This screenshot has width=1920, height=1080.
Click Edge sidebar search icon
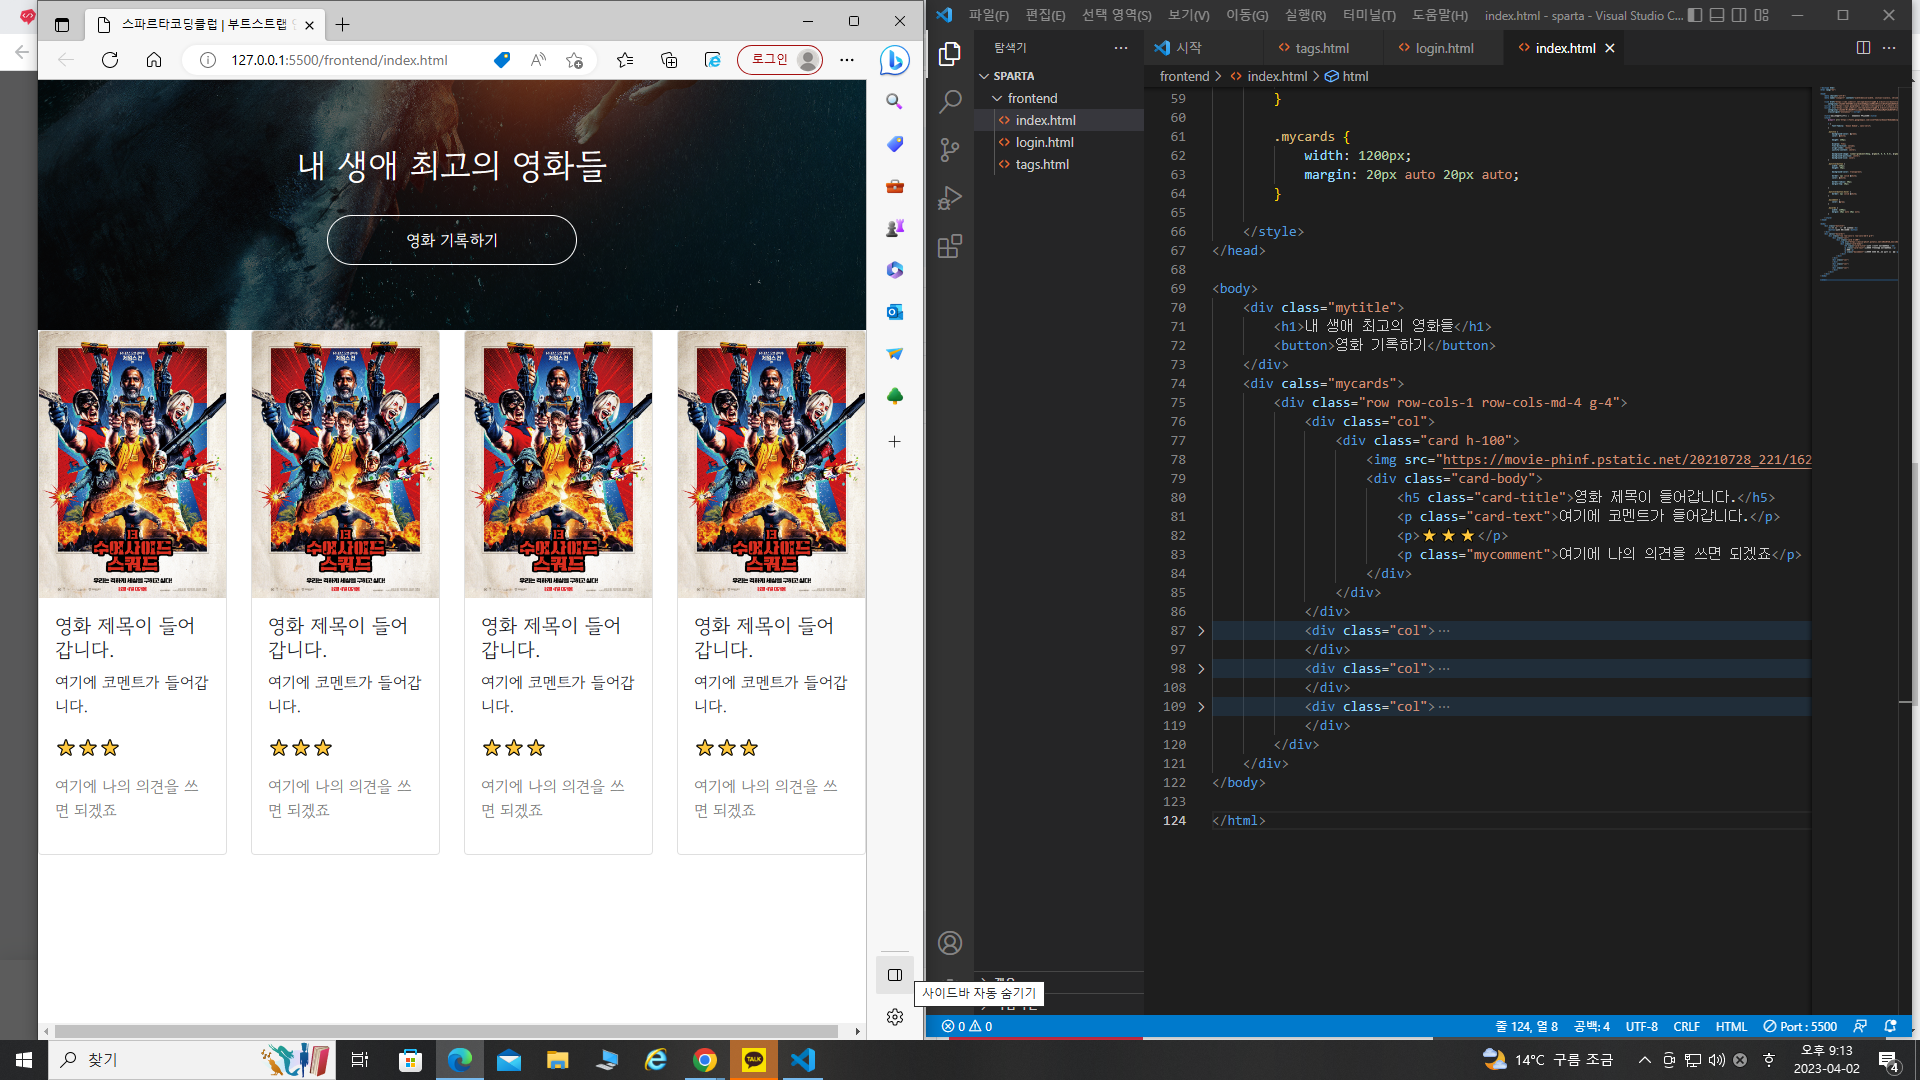[895, 102]
